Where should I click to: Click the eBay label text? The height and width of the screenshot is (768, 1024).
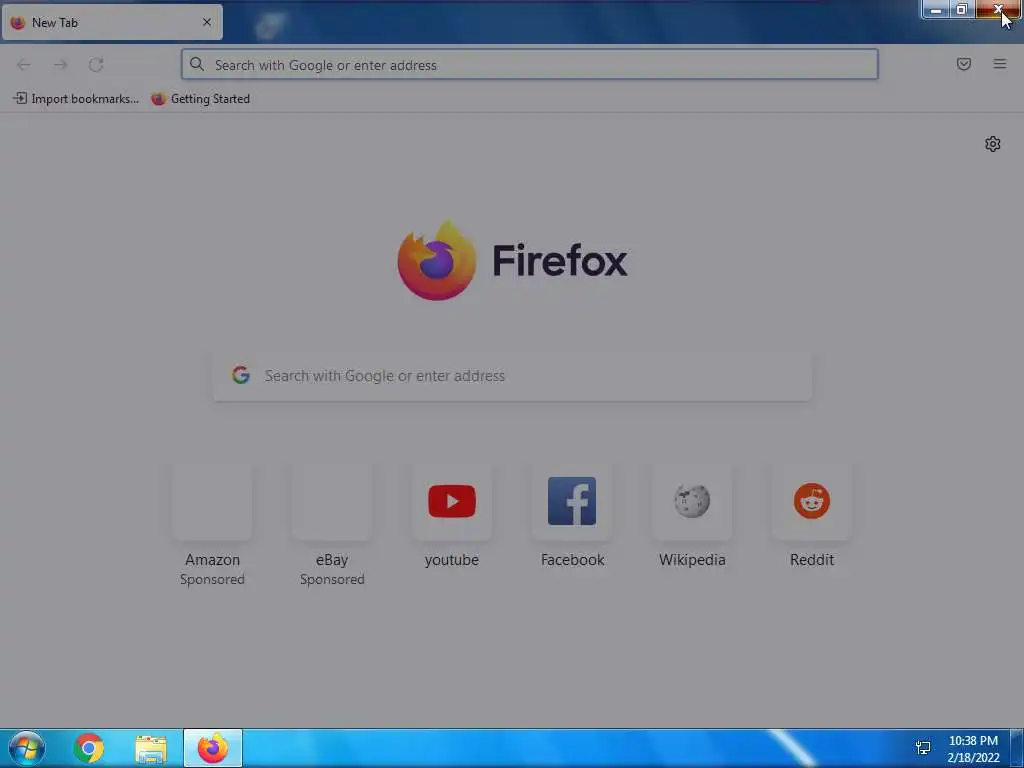pos(332,560)
